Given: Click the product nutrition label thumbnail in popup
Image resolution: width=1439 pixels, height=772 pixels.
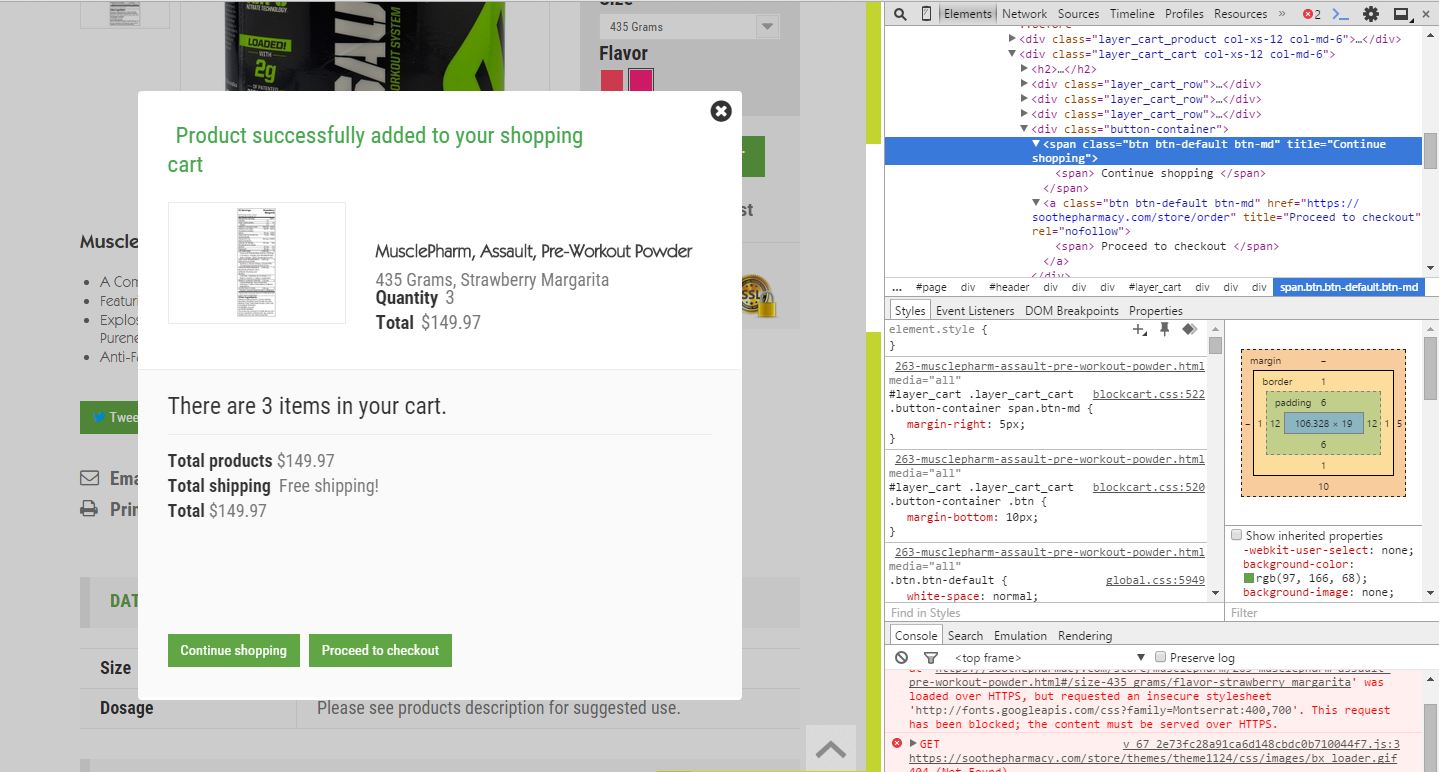Looking at the screenshot, I should tap(257, 263).
